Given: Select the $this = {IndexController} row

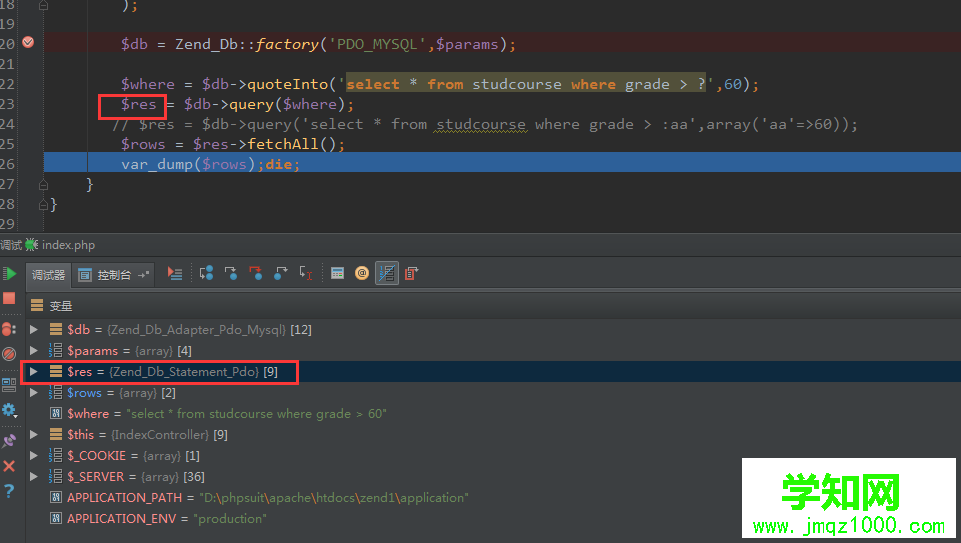Looking at the screenshot, I should 493,435.
